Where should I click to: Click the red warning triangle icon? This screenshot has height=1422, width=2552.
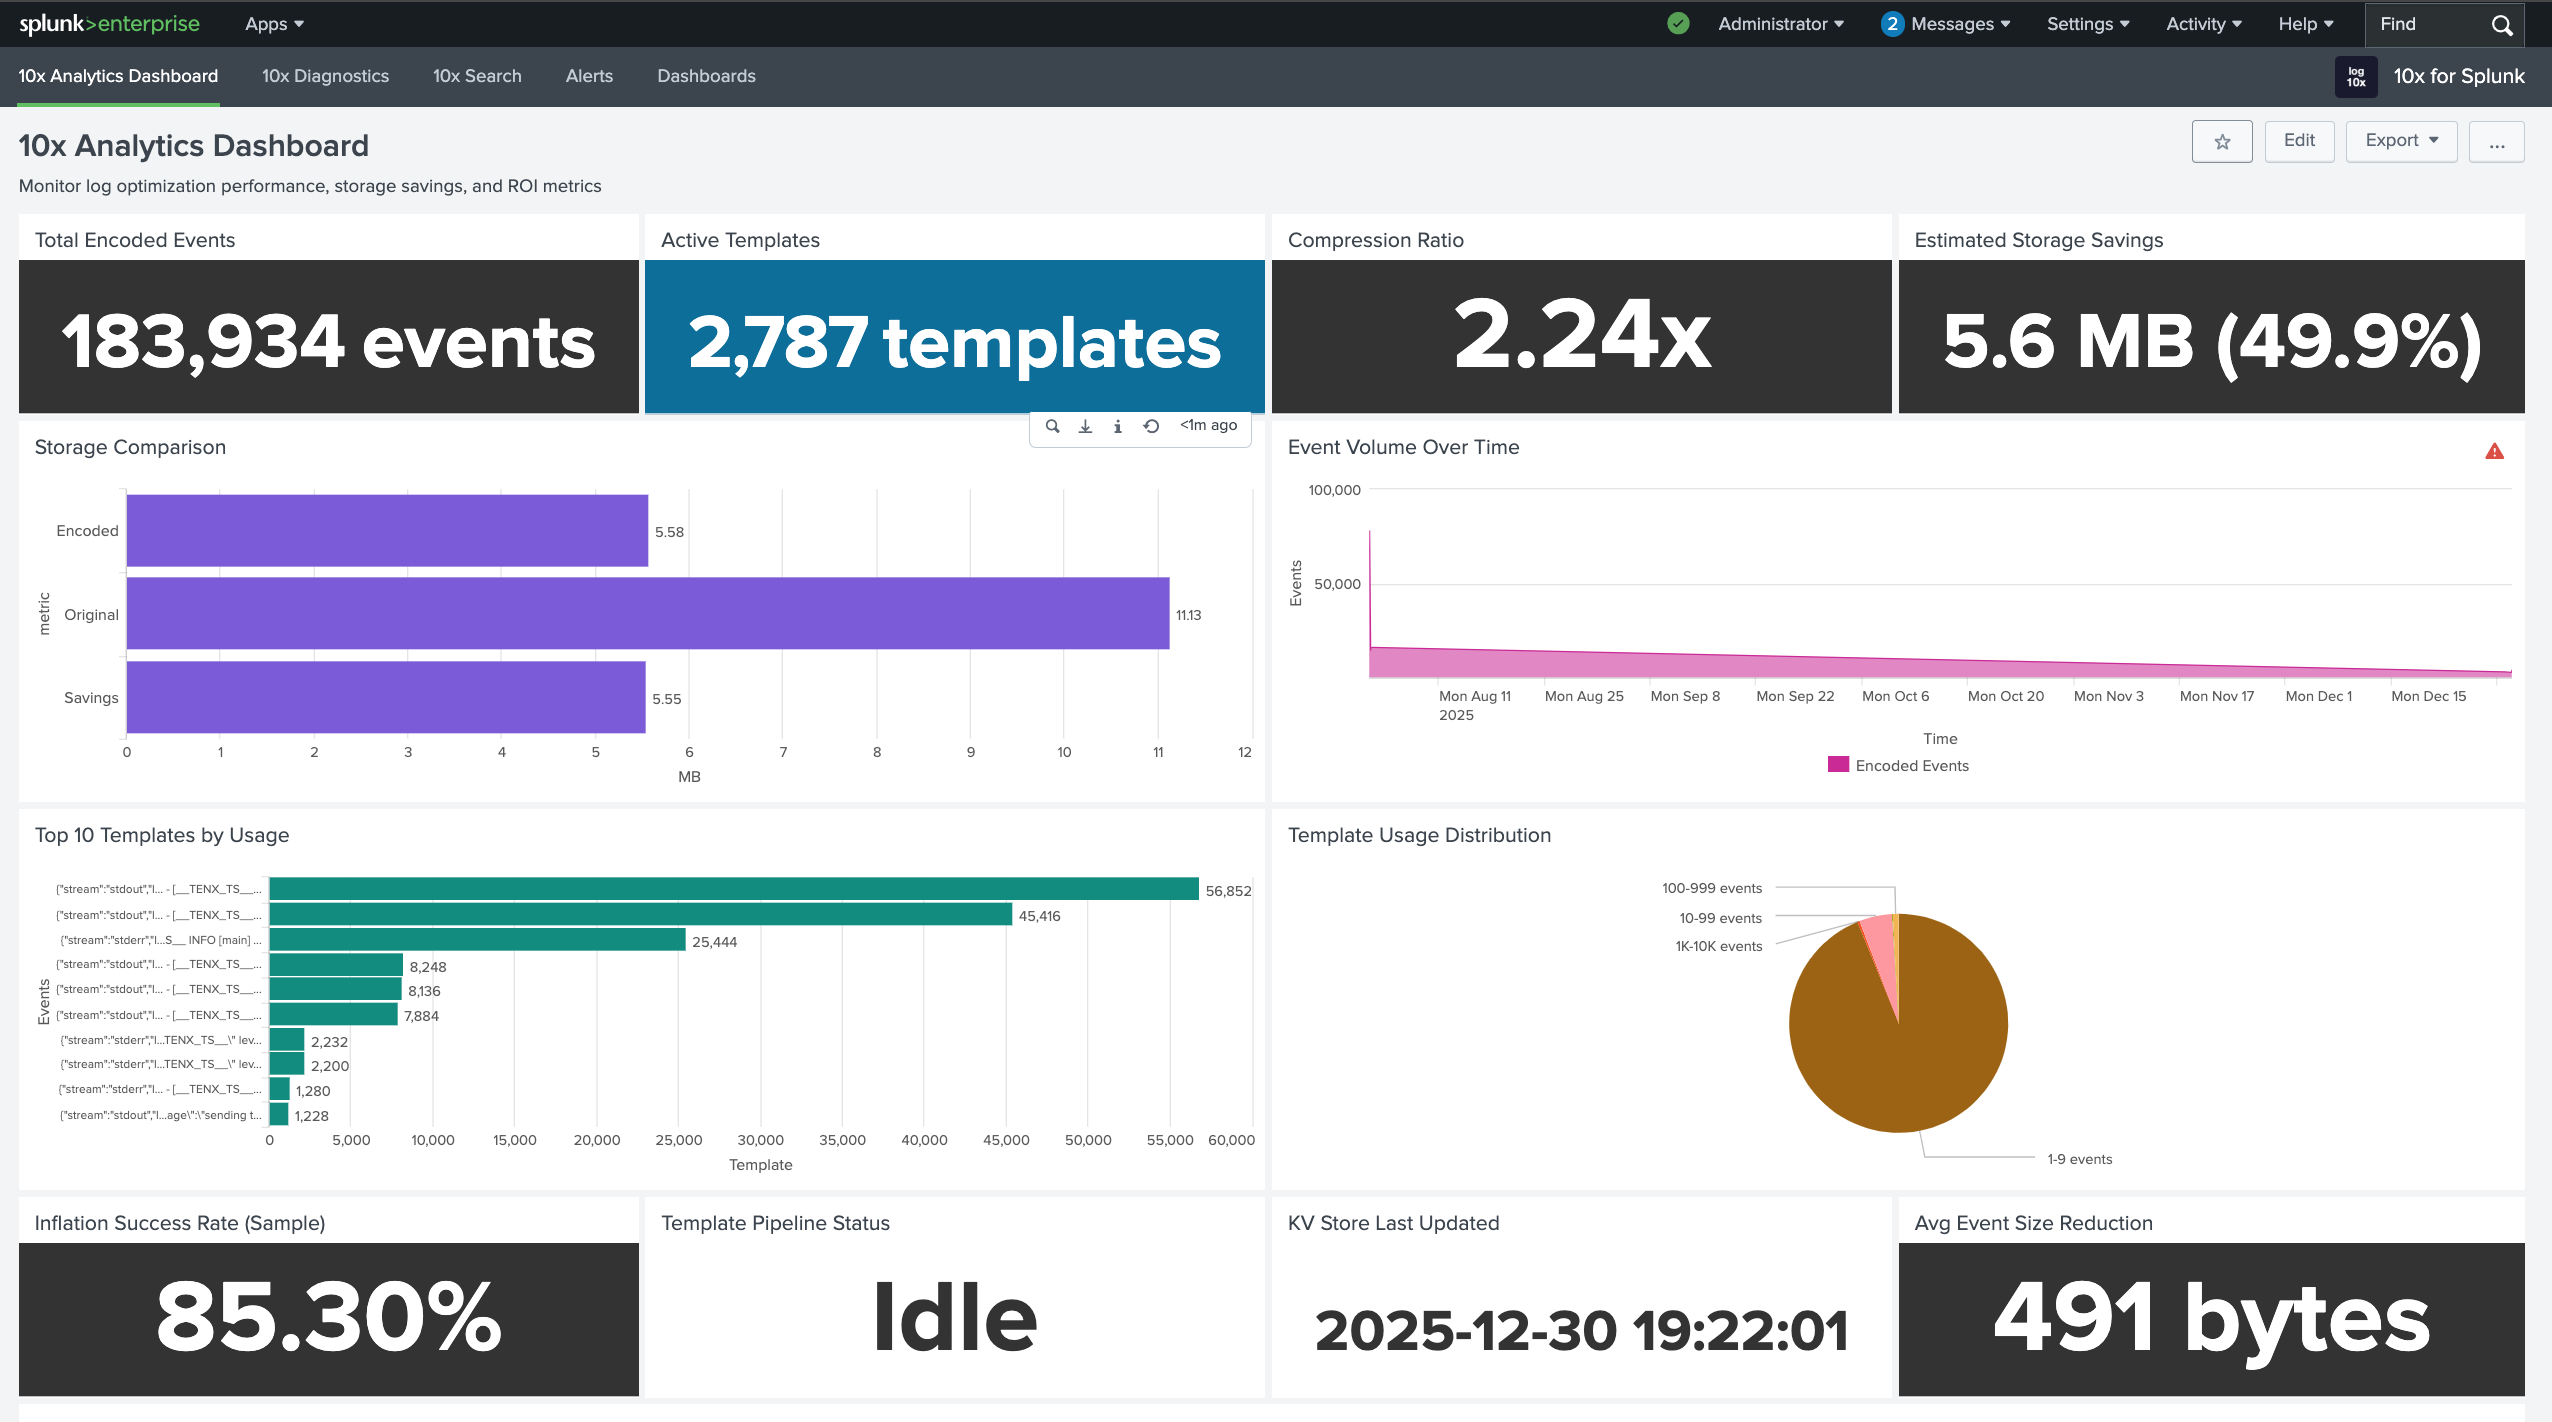pos(2494,452)
